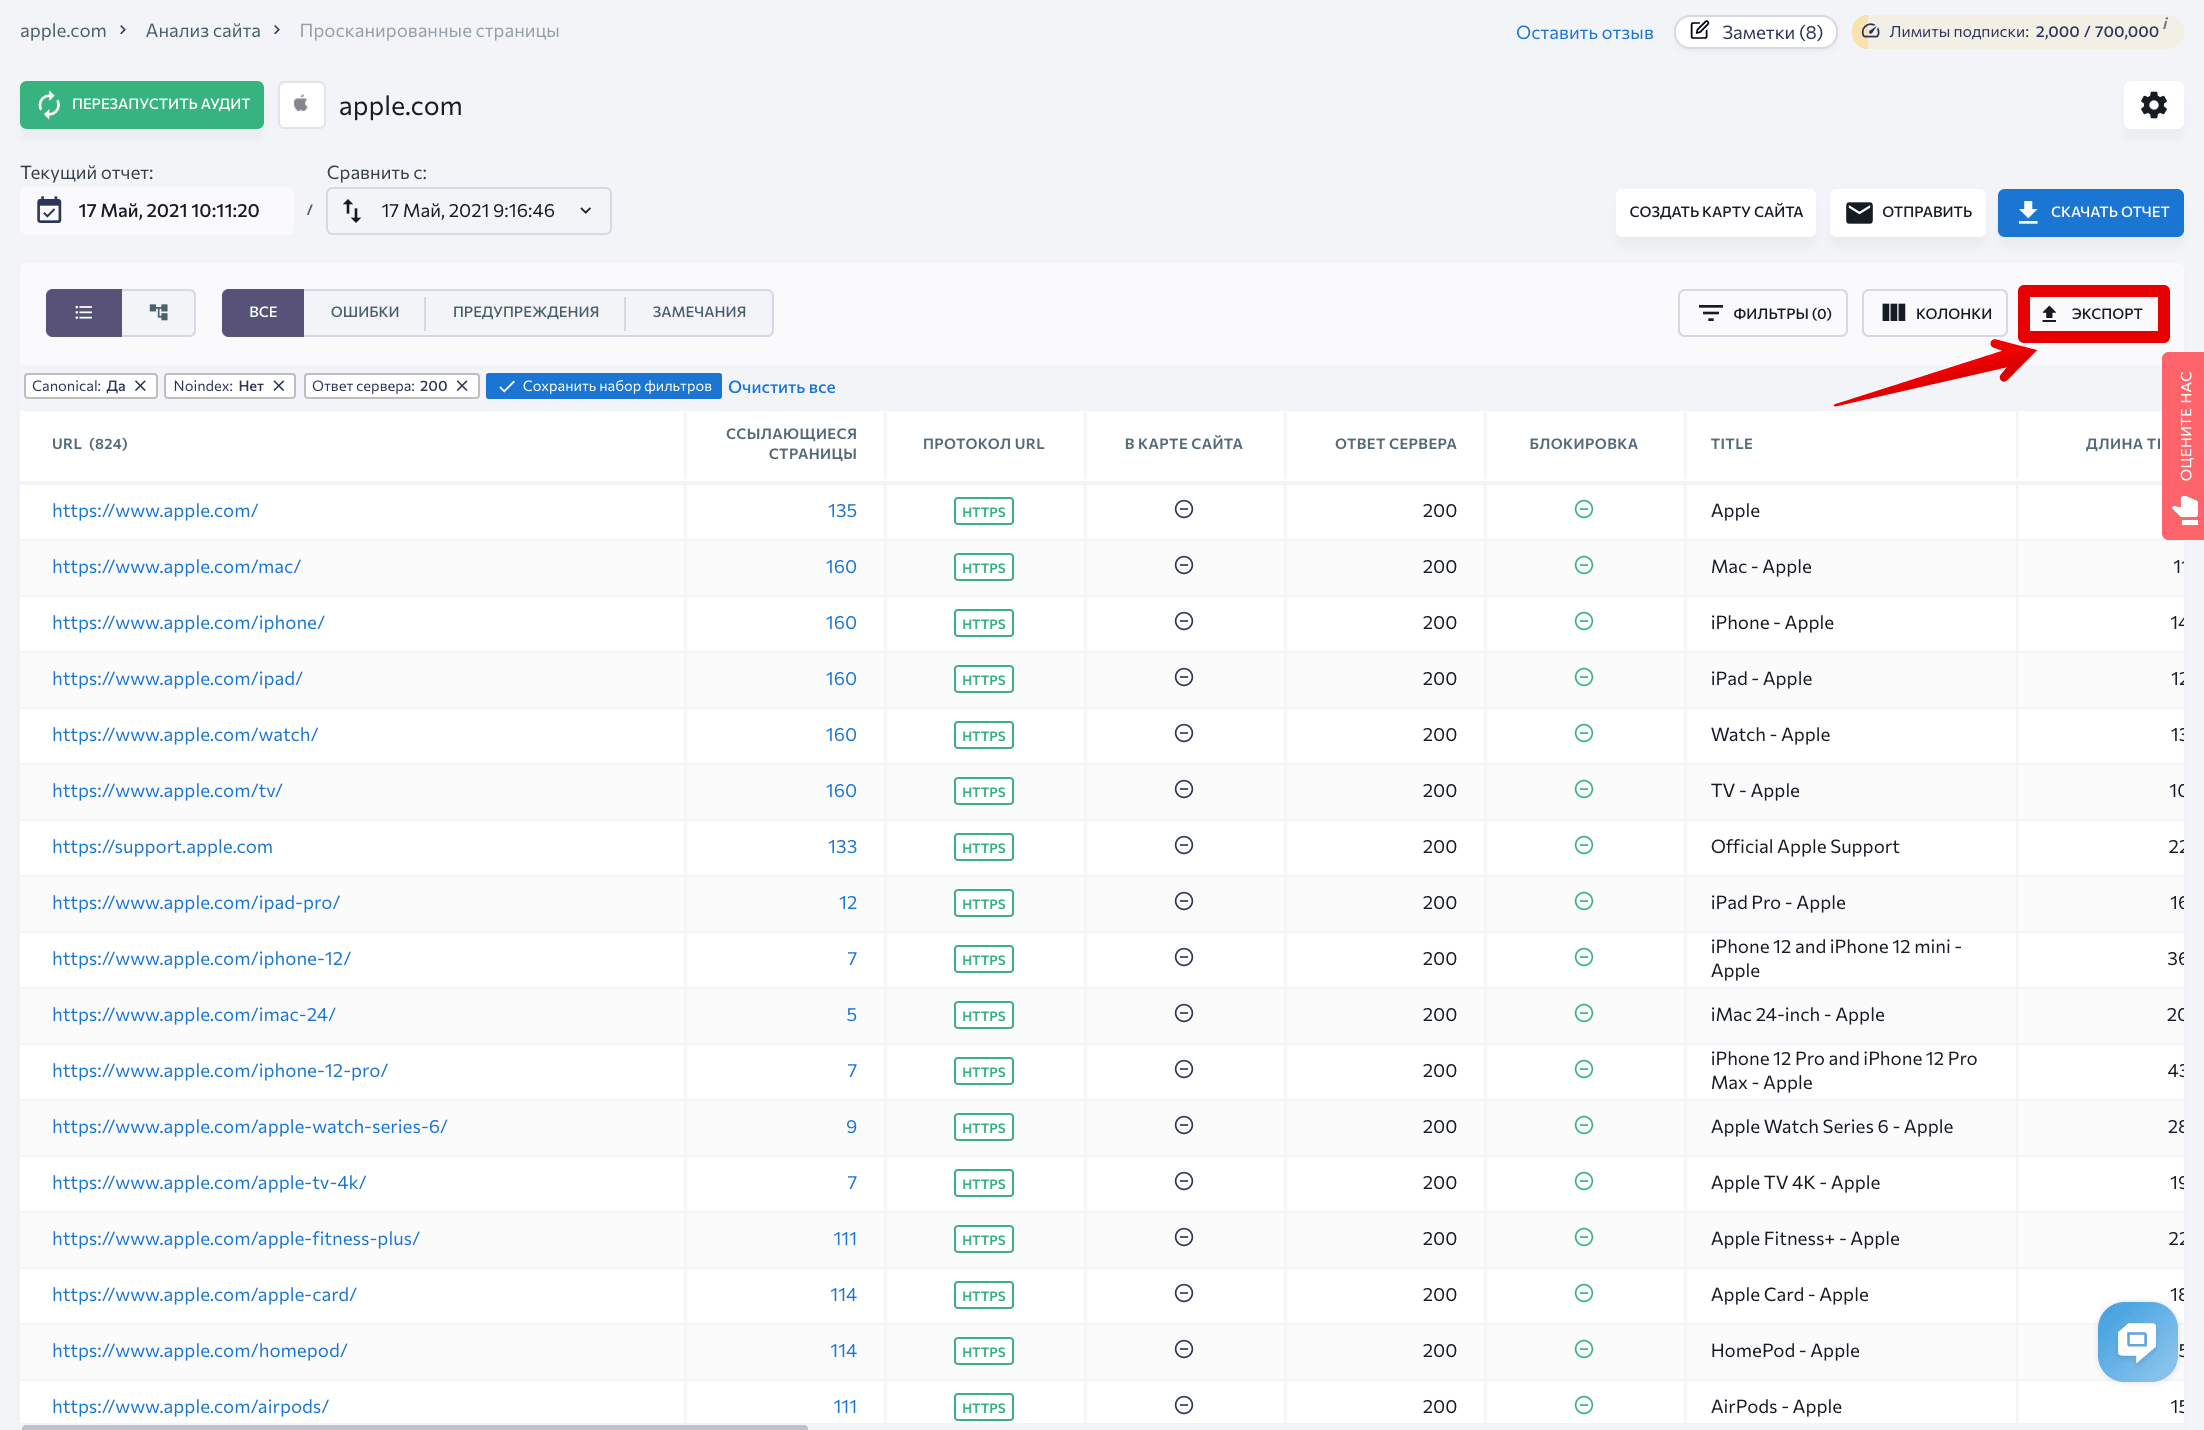The image size is (2204, 1430).
Task: Select the Предупреждения tab
Action: click(526, 313)
